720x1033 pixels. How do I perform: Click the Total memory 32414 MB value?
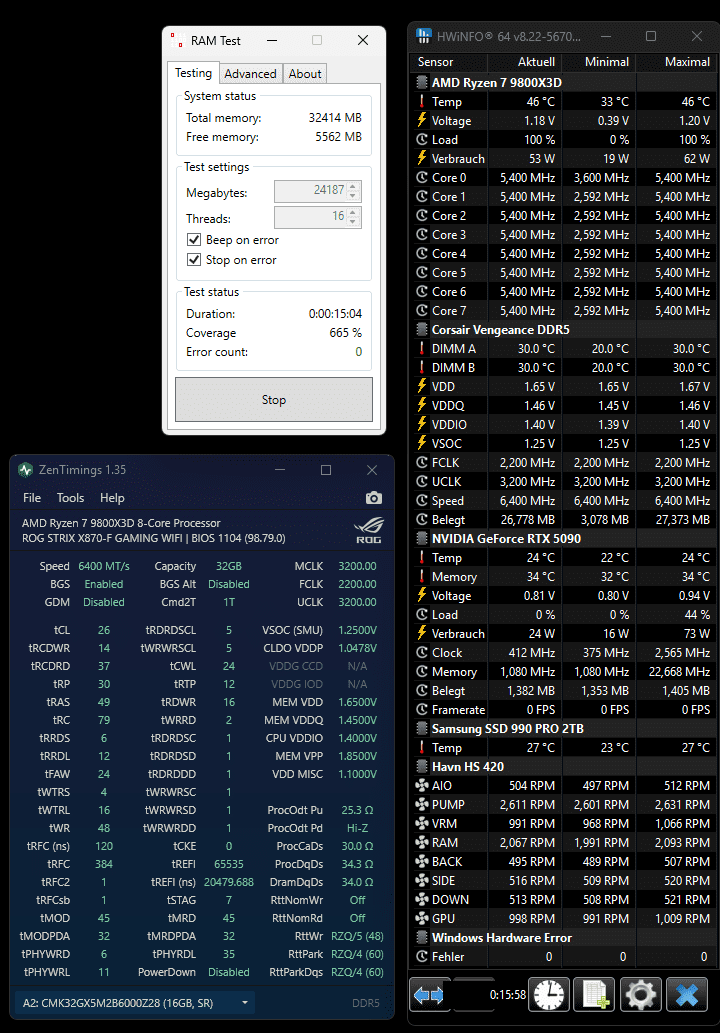(x=335, y=118)
